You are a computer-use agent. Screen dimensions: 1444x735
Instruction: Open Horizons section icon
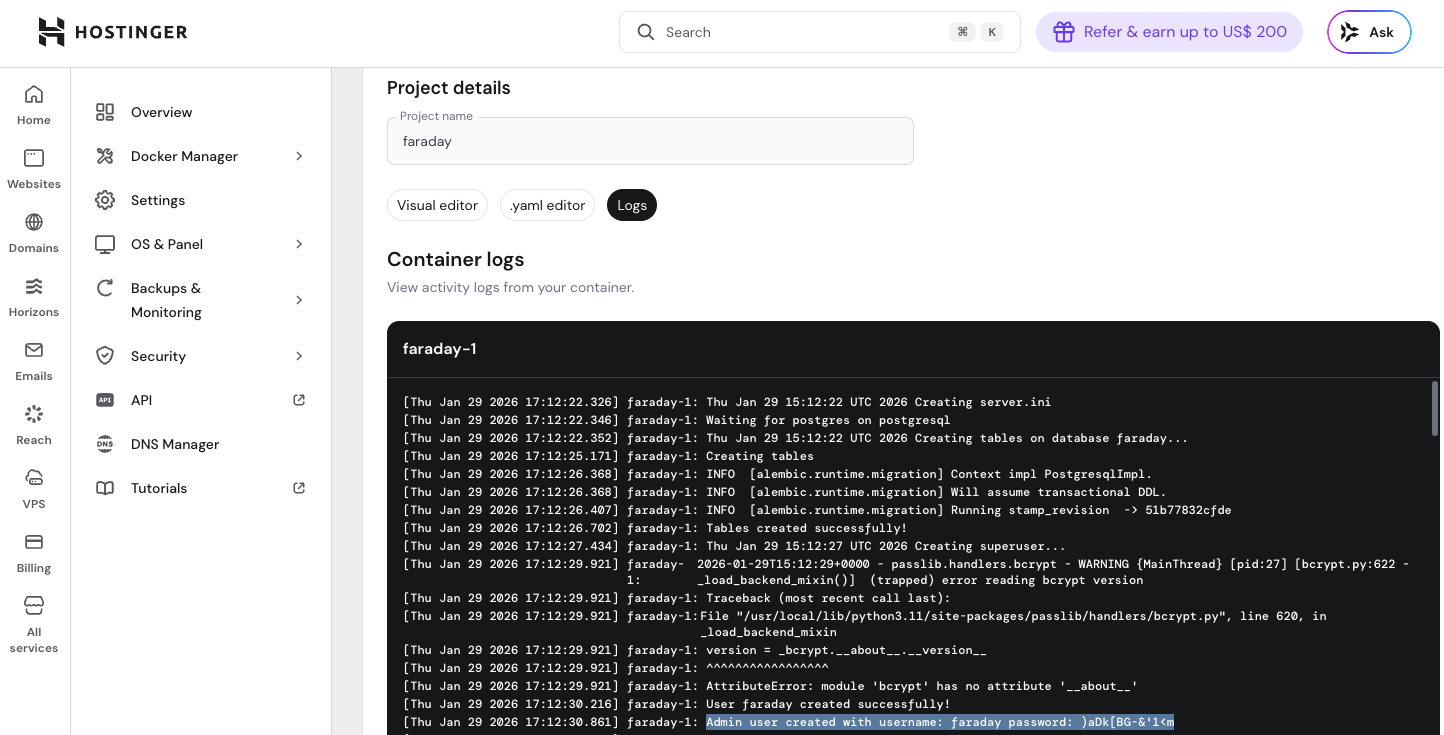(x=34, y=286)
